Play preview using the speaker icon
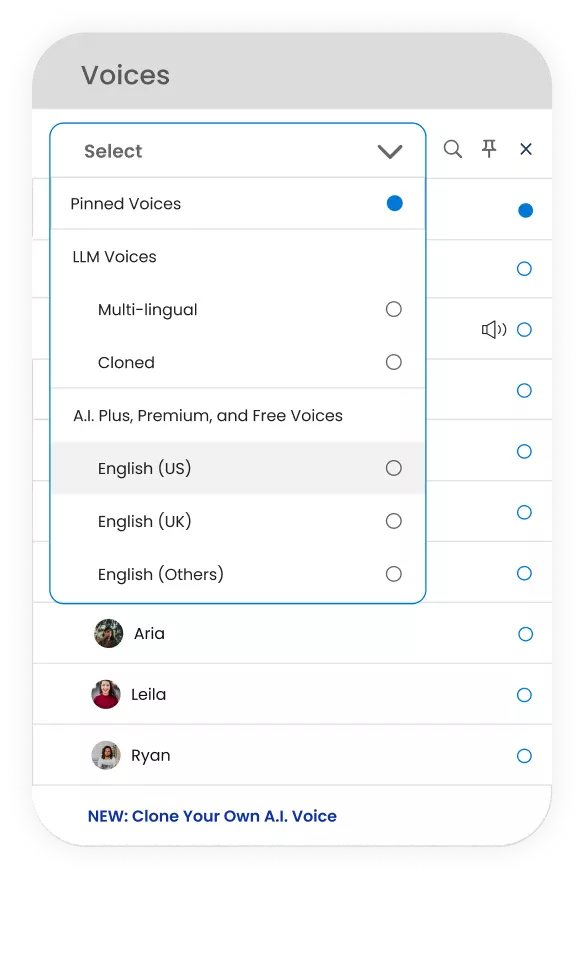The height and width of the screenshot is (961, 584). (x=494, y=330)
